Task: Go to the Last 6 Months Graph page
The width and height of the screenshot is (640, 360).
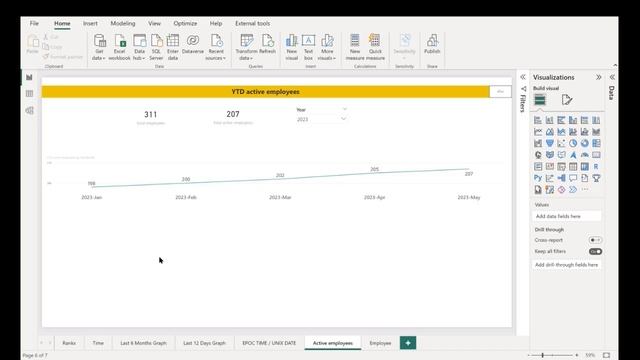Action: 143,343
